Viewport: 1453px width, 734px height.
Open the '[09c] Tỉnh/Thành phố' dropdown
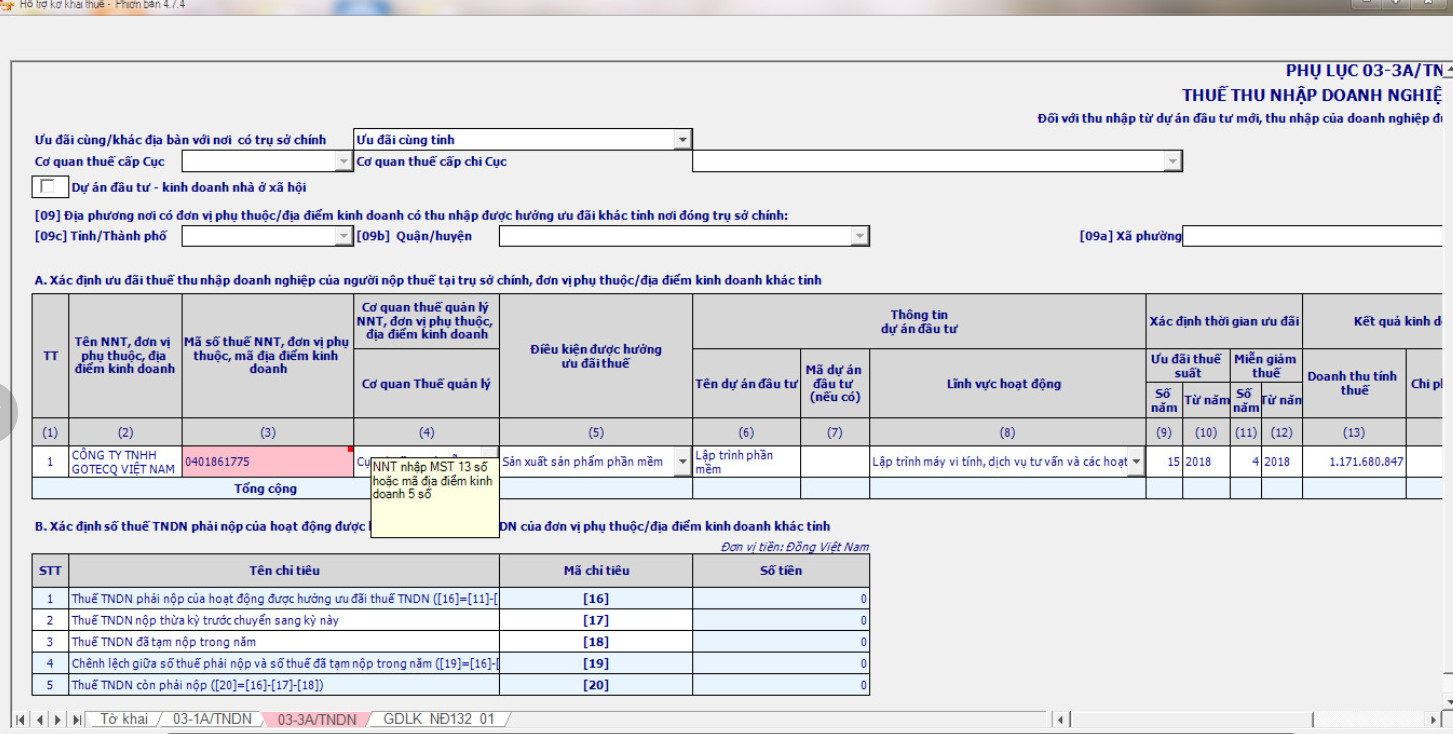(x=343, y=236)
